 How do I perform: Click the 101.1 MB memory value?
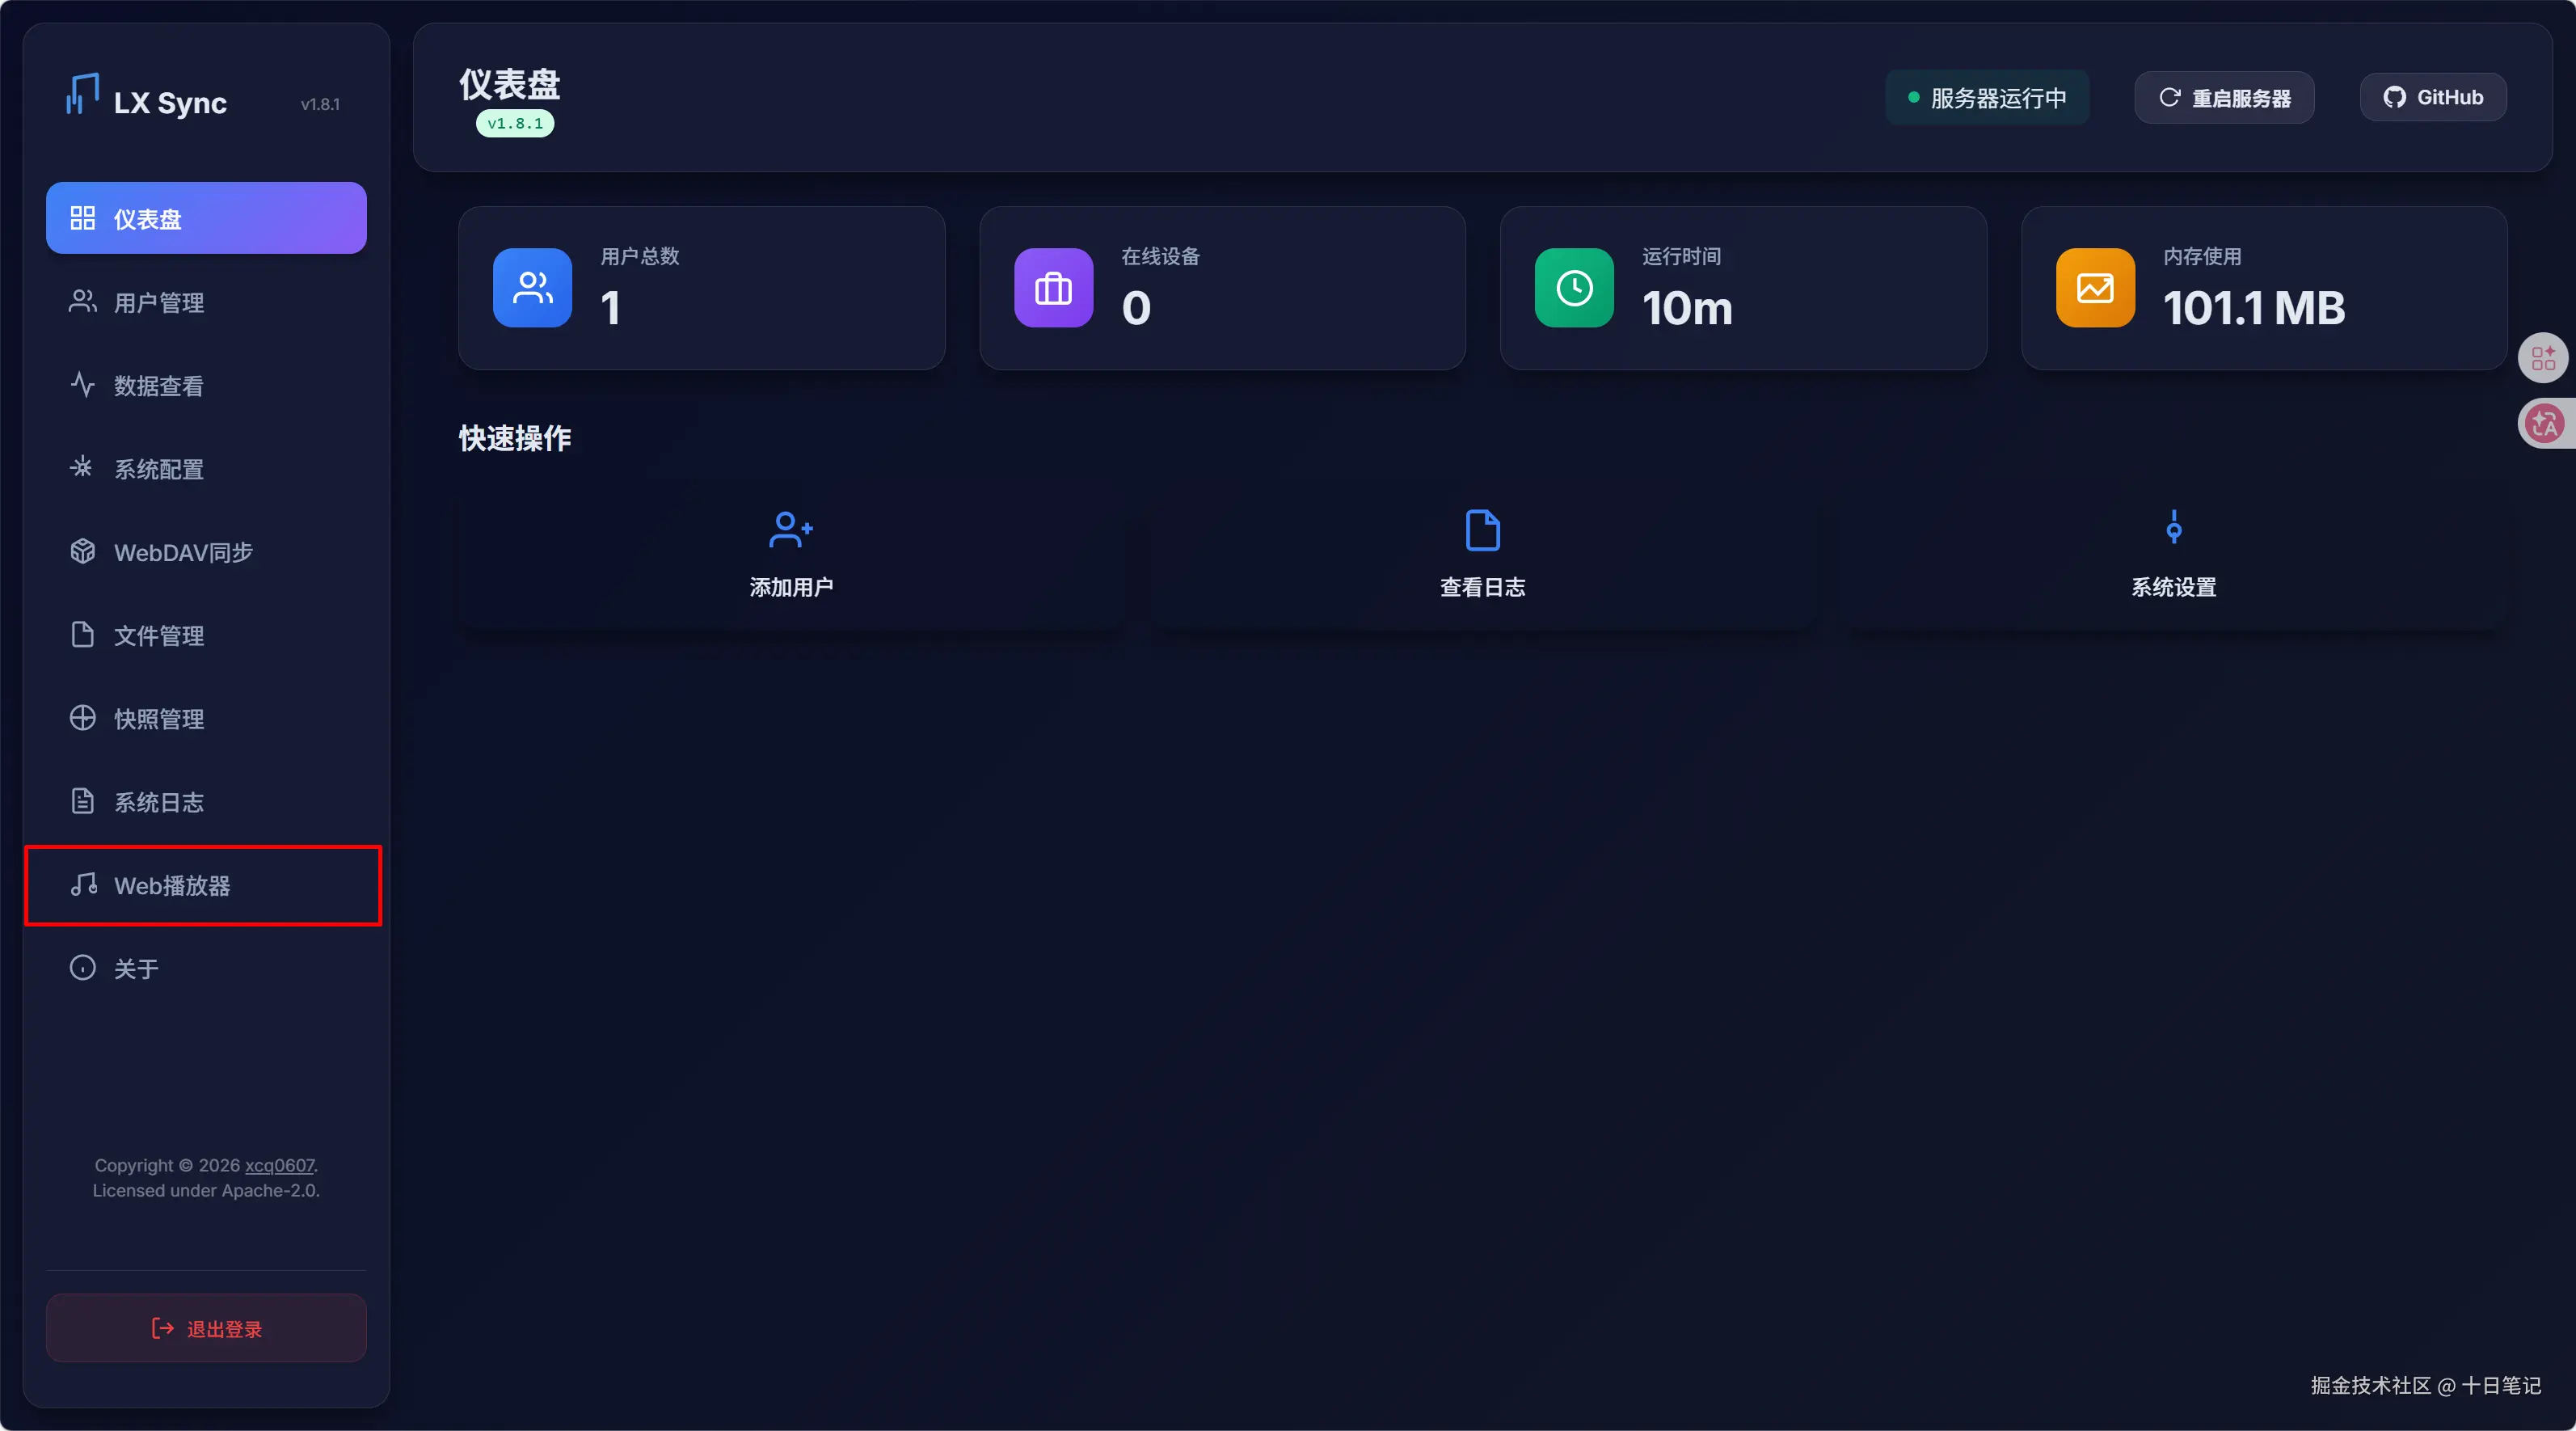point(2254,308)
